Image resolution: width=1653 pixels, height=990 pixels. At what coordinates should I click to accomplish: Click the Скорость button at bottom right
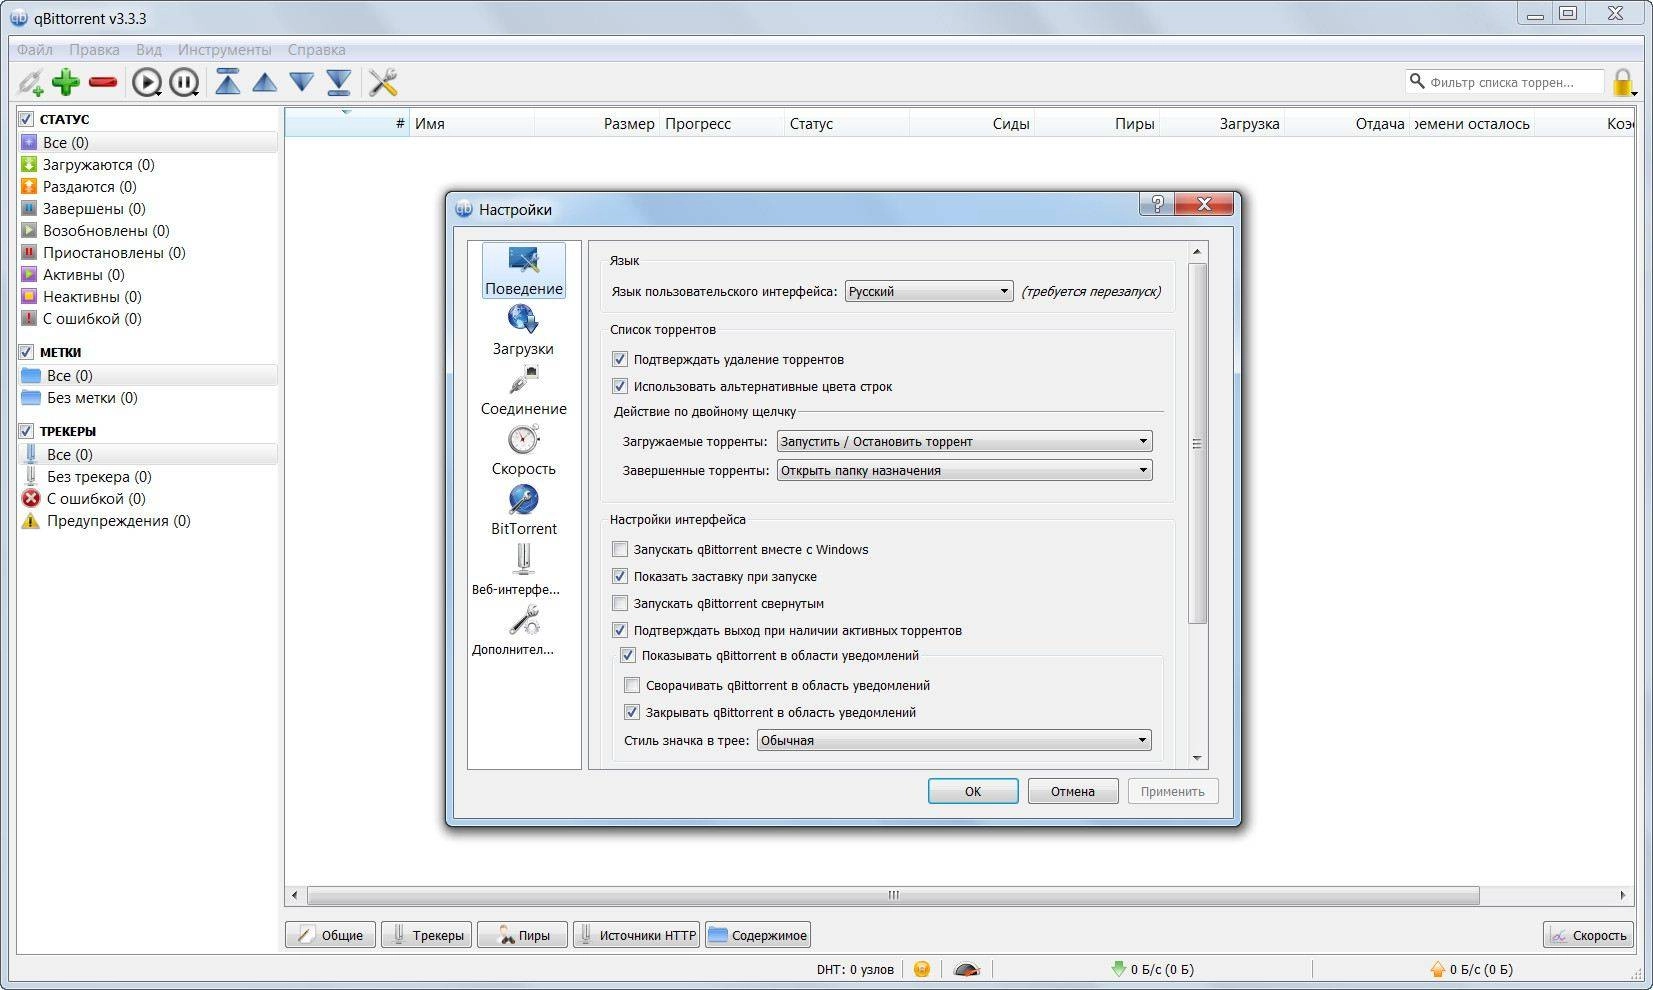pyautogui.click(x=1588, y=935)
